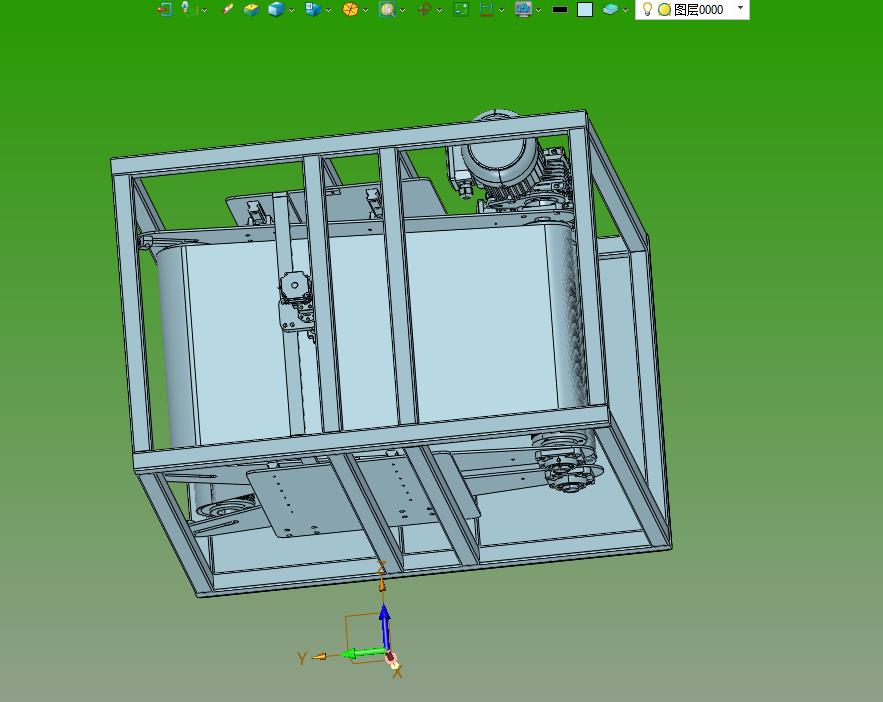Click the green Y axis arrow
The image size is (883, 702).
click(x=364, y=653)
